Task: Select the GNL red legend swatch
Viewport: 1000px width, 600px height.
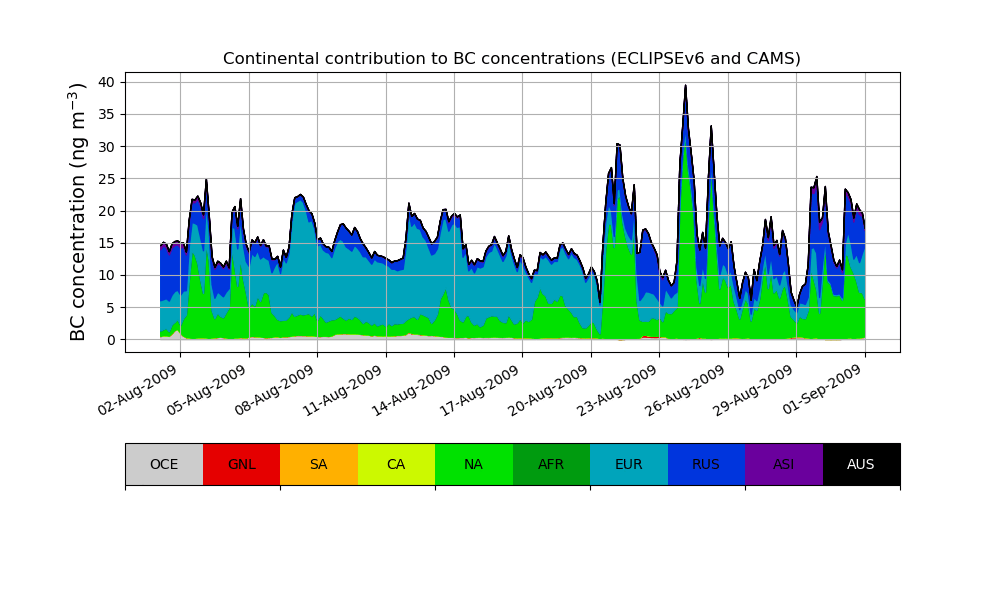Action: click(241, 464)
